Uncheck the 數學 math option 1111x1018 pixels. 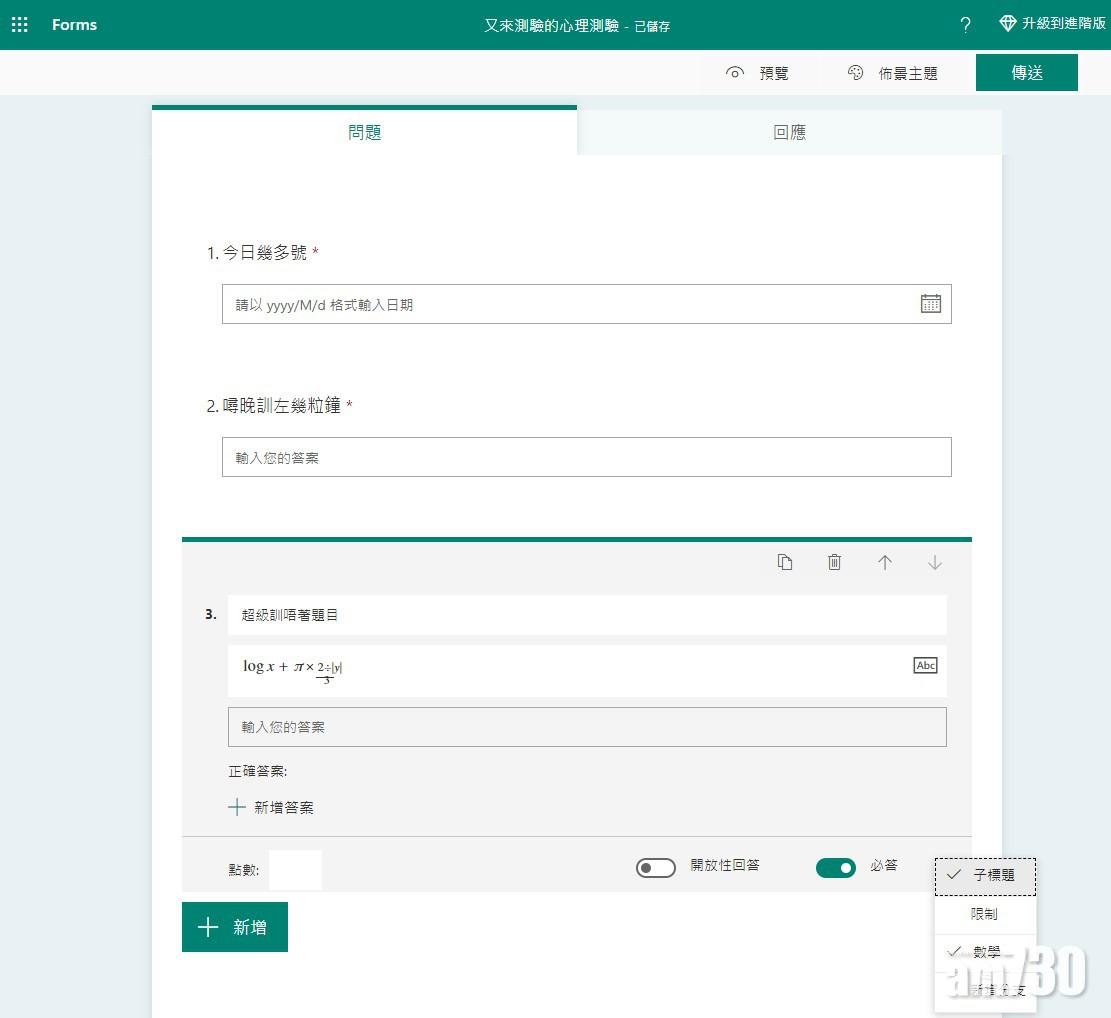[985, 952]
